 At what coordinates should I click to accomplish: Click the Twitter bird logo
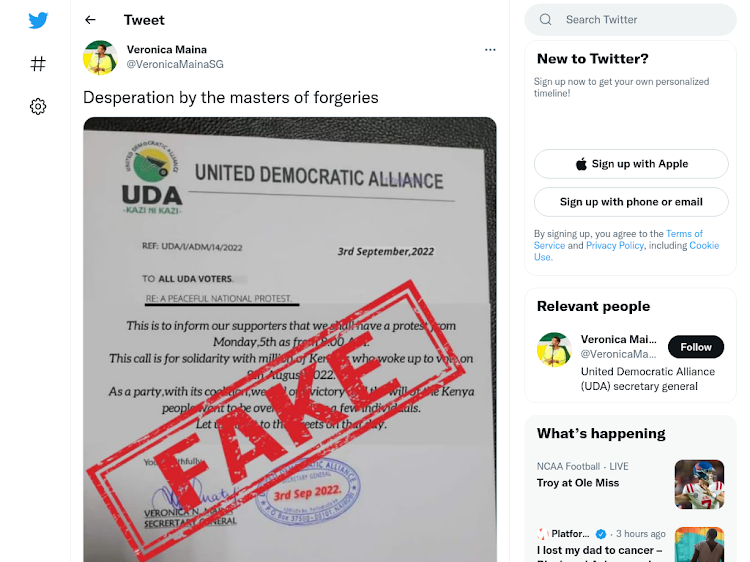pyautogui.click(x=38, y=20)
